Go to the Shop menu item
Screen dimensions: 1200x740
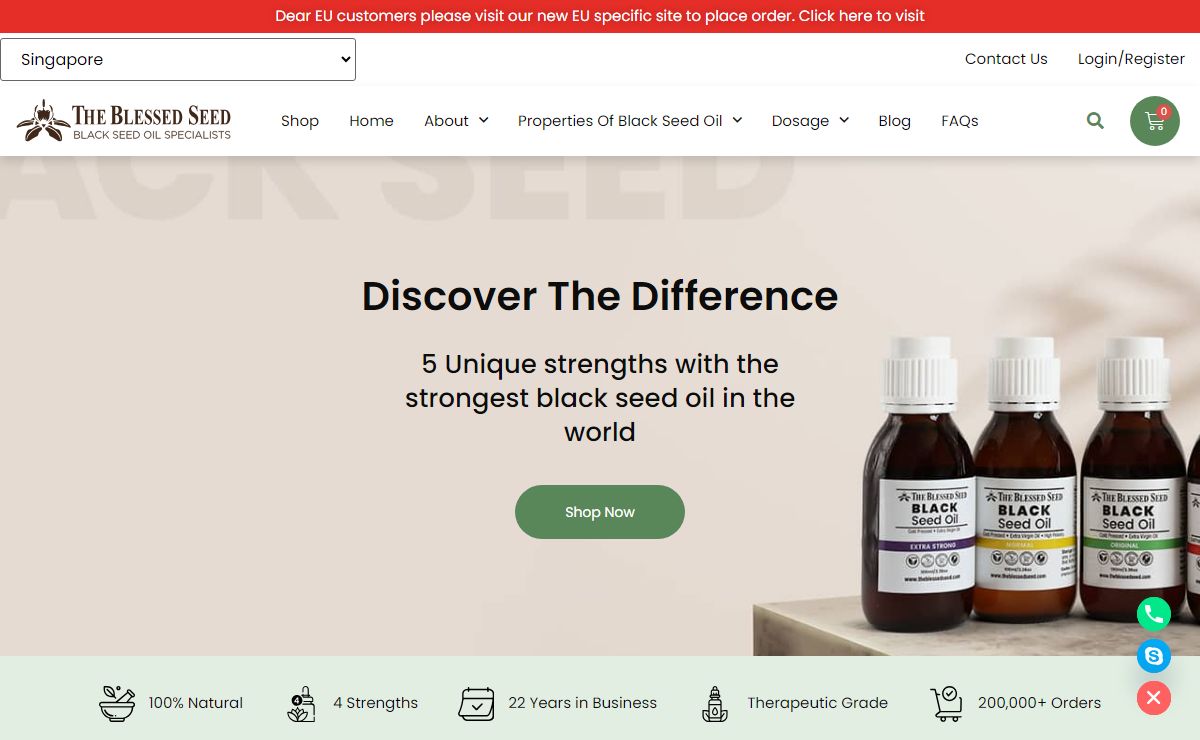(x=300, y=121)
